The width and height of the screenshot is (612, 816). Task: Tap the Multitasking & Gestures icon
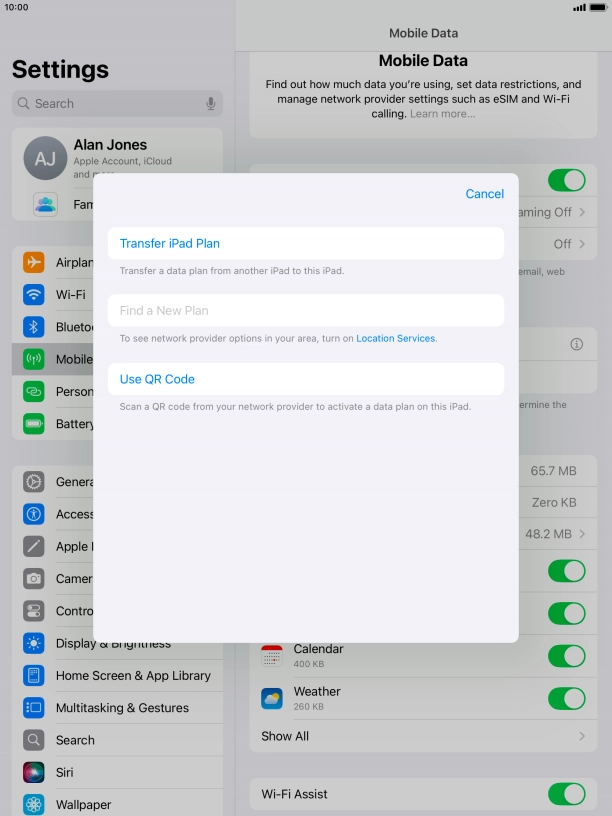35,708
